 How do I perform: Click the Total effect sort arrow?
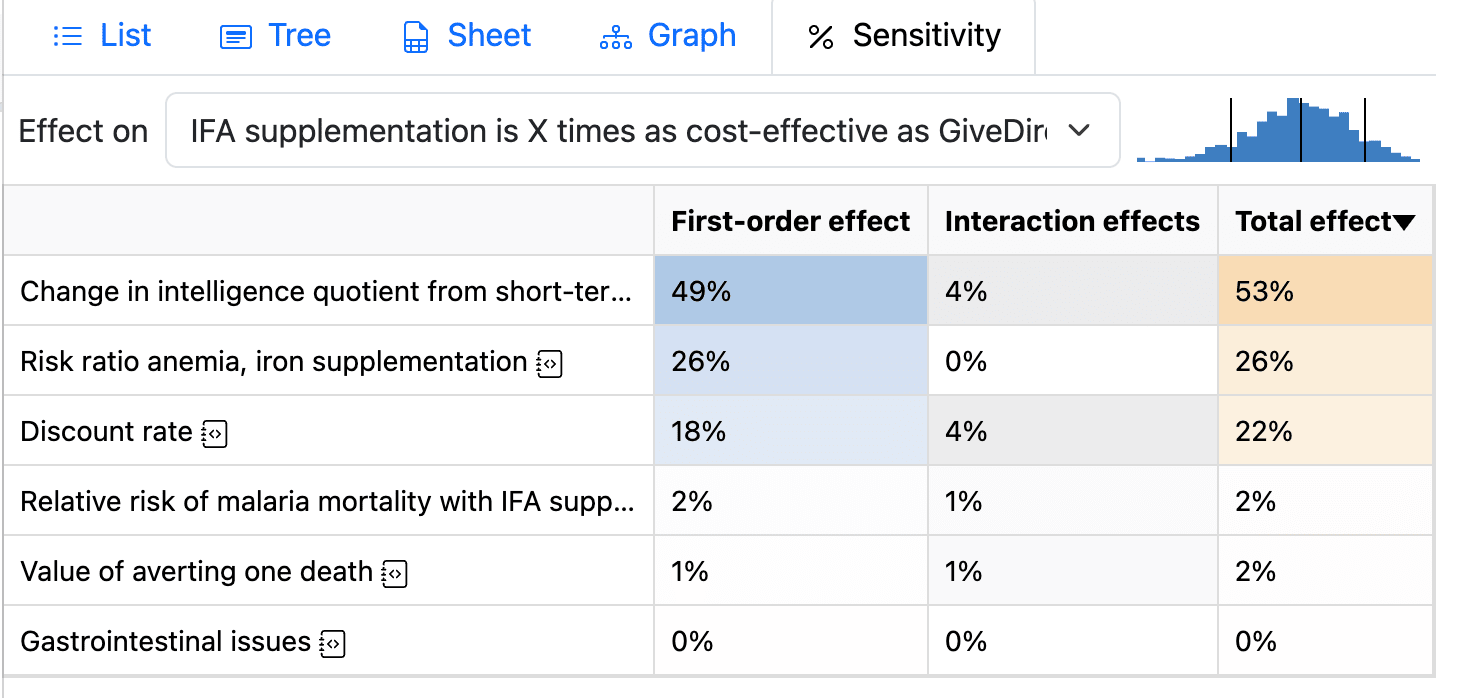[1405, 222]
